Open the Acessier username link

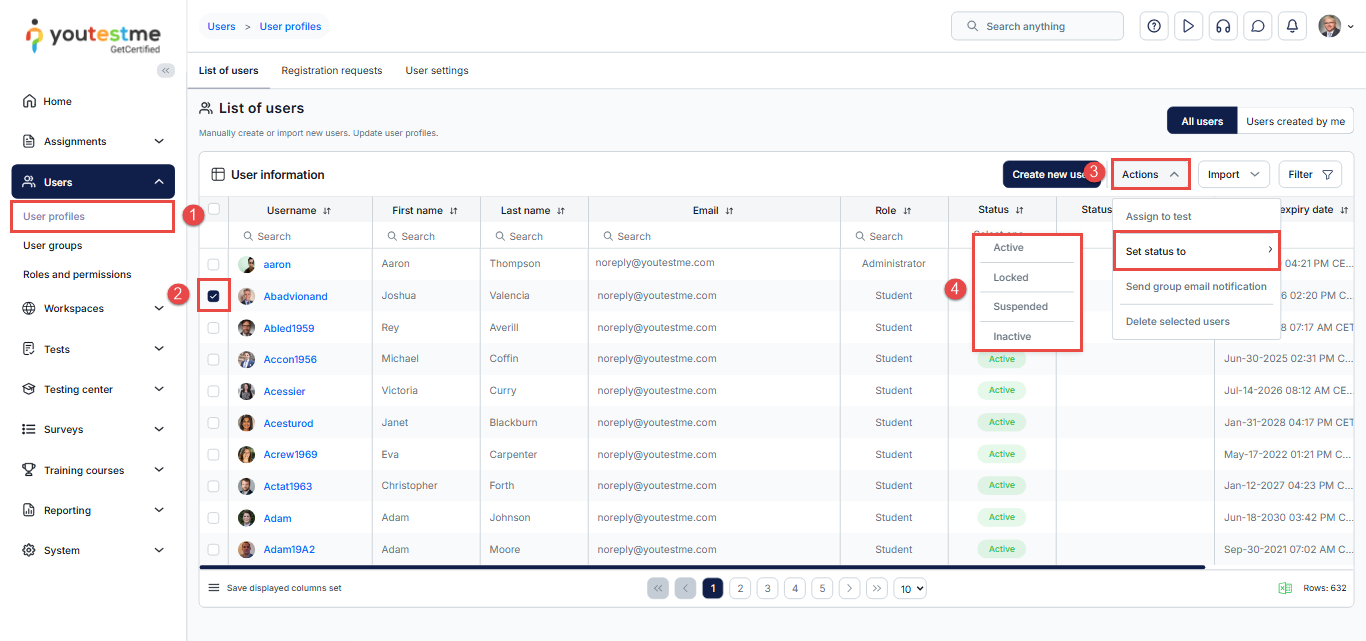284,391
